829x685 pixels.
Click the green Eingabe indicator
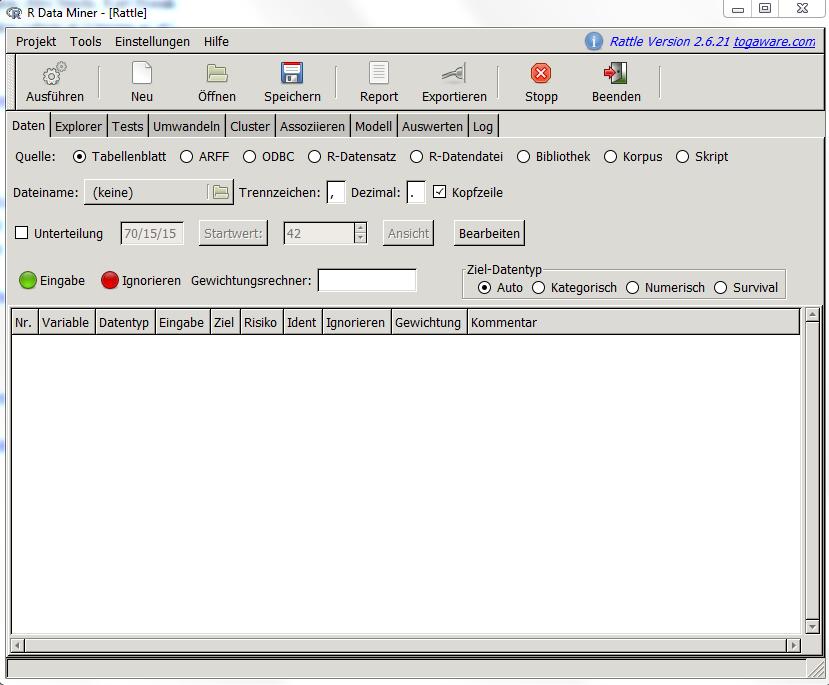click(27, 280)
